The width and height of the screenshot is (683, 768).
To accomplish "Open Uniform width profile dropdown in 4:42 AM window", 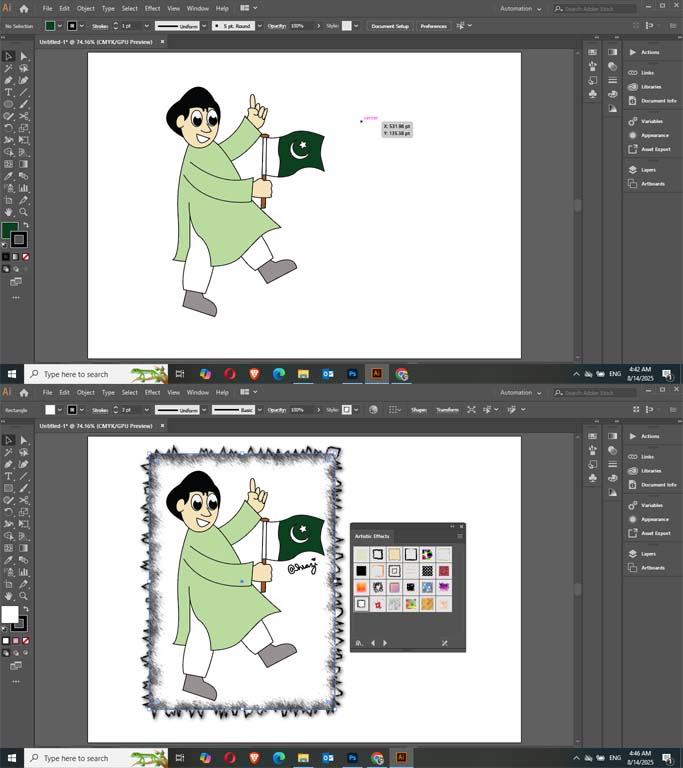I will pyautogui.click(x=204, y=25).
